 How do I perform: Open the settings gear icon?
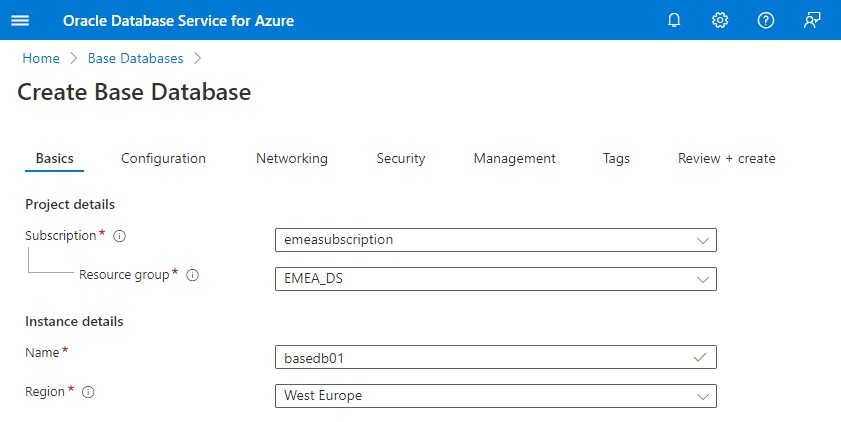(720, 20)
